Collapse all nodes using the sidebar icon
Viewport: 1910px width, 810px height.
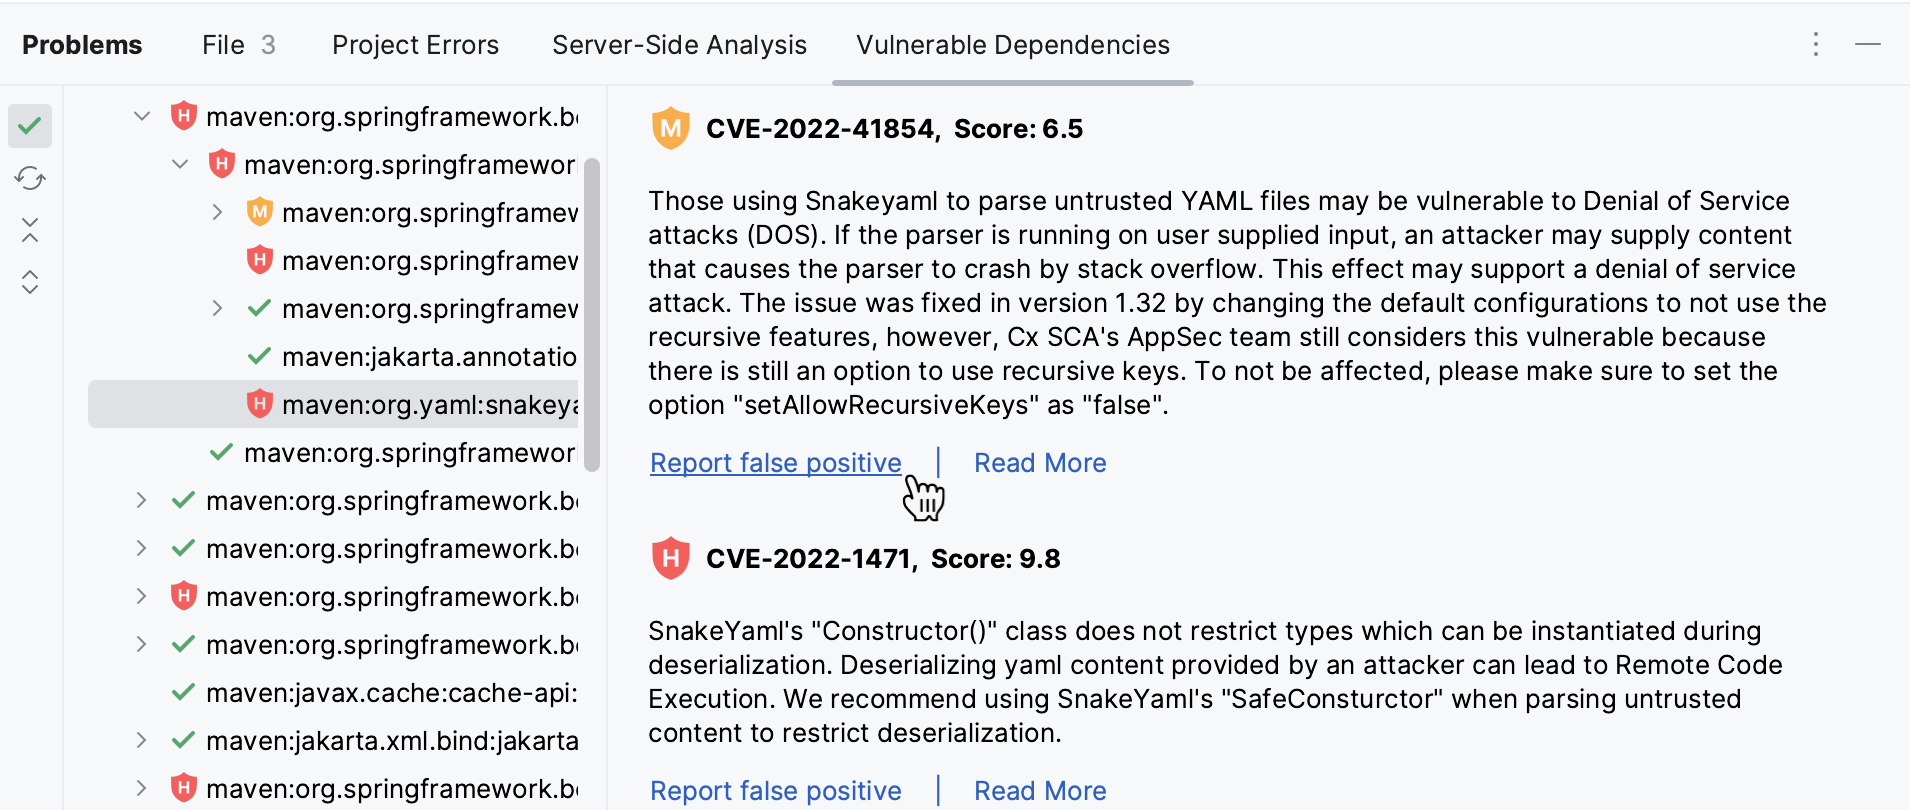[30, 230]
